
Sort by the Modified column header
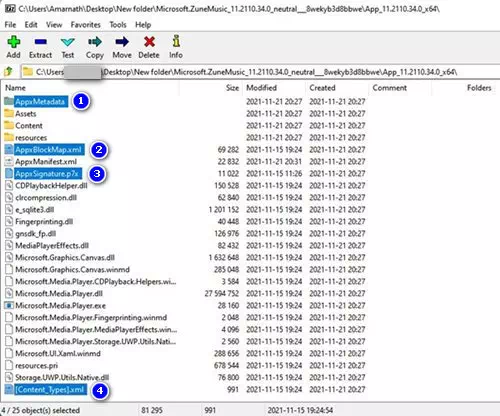pyautogui.click(x=261, y=88)
